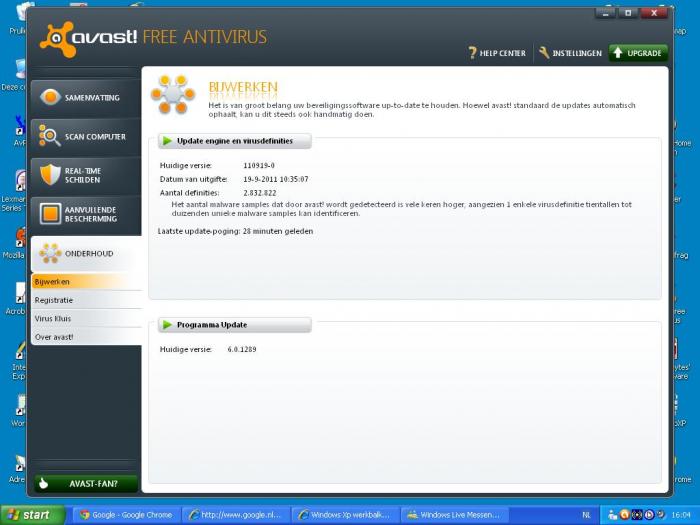Click the green Upgrade button
The height and width of the screenshot is (525, 700).
[638, 53]
